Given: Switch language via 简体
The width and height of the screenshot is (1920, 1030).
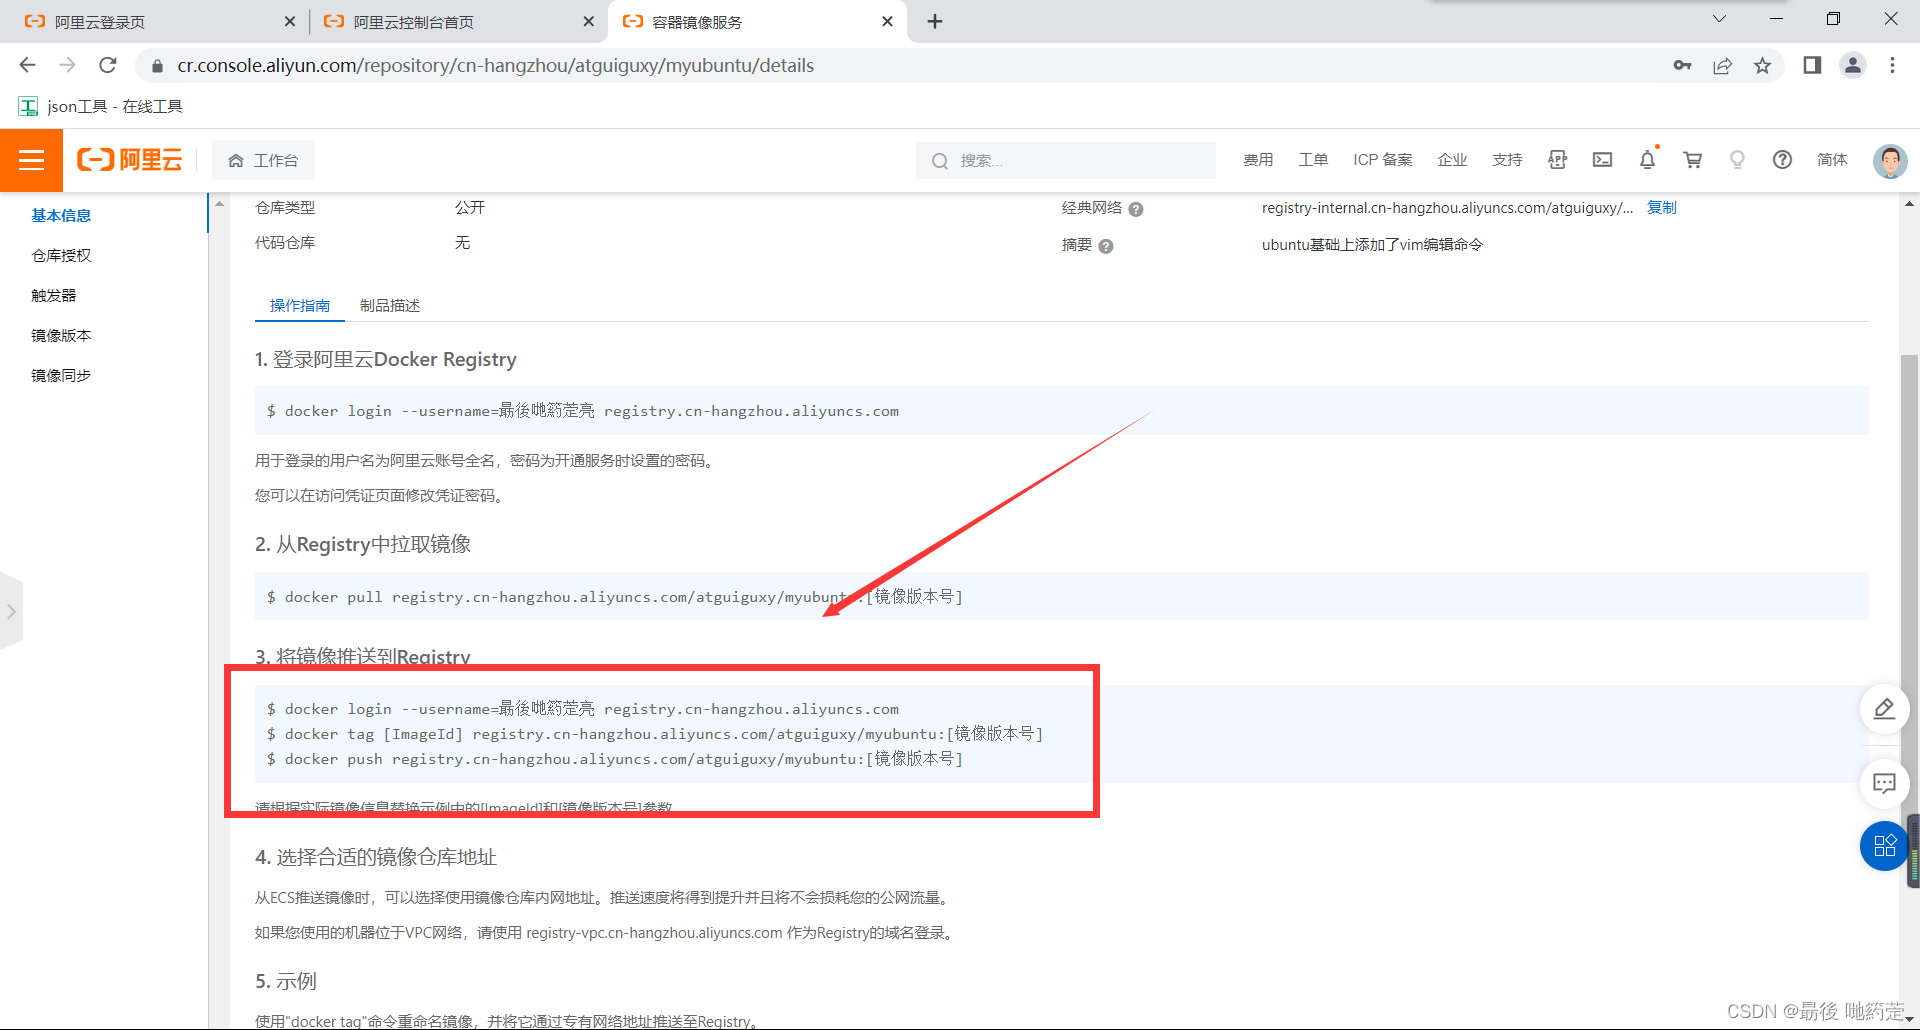Looking at the screenshot, I should [1832, 160].
